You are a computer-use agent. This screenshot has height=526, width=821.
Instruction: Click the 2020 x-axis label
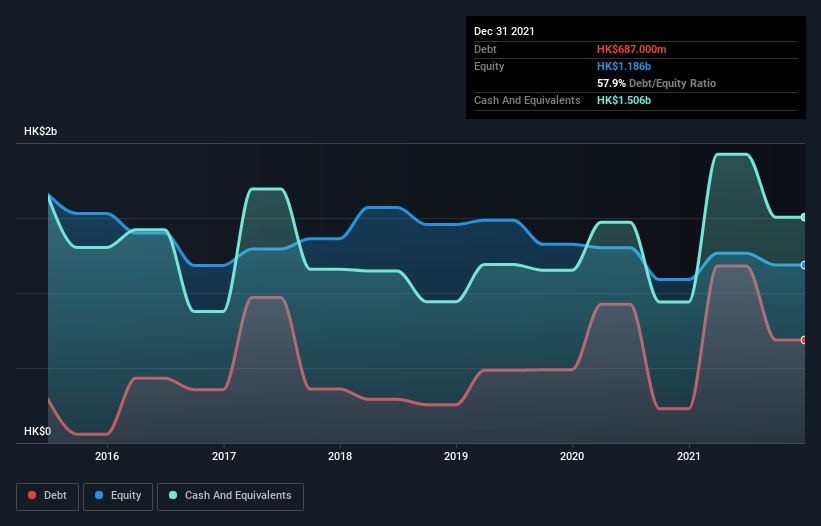coord(572,456)
